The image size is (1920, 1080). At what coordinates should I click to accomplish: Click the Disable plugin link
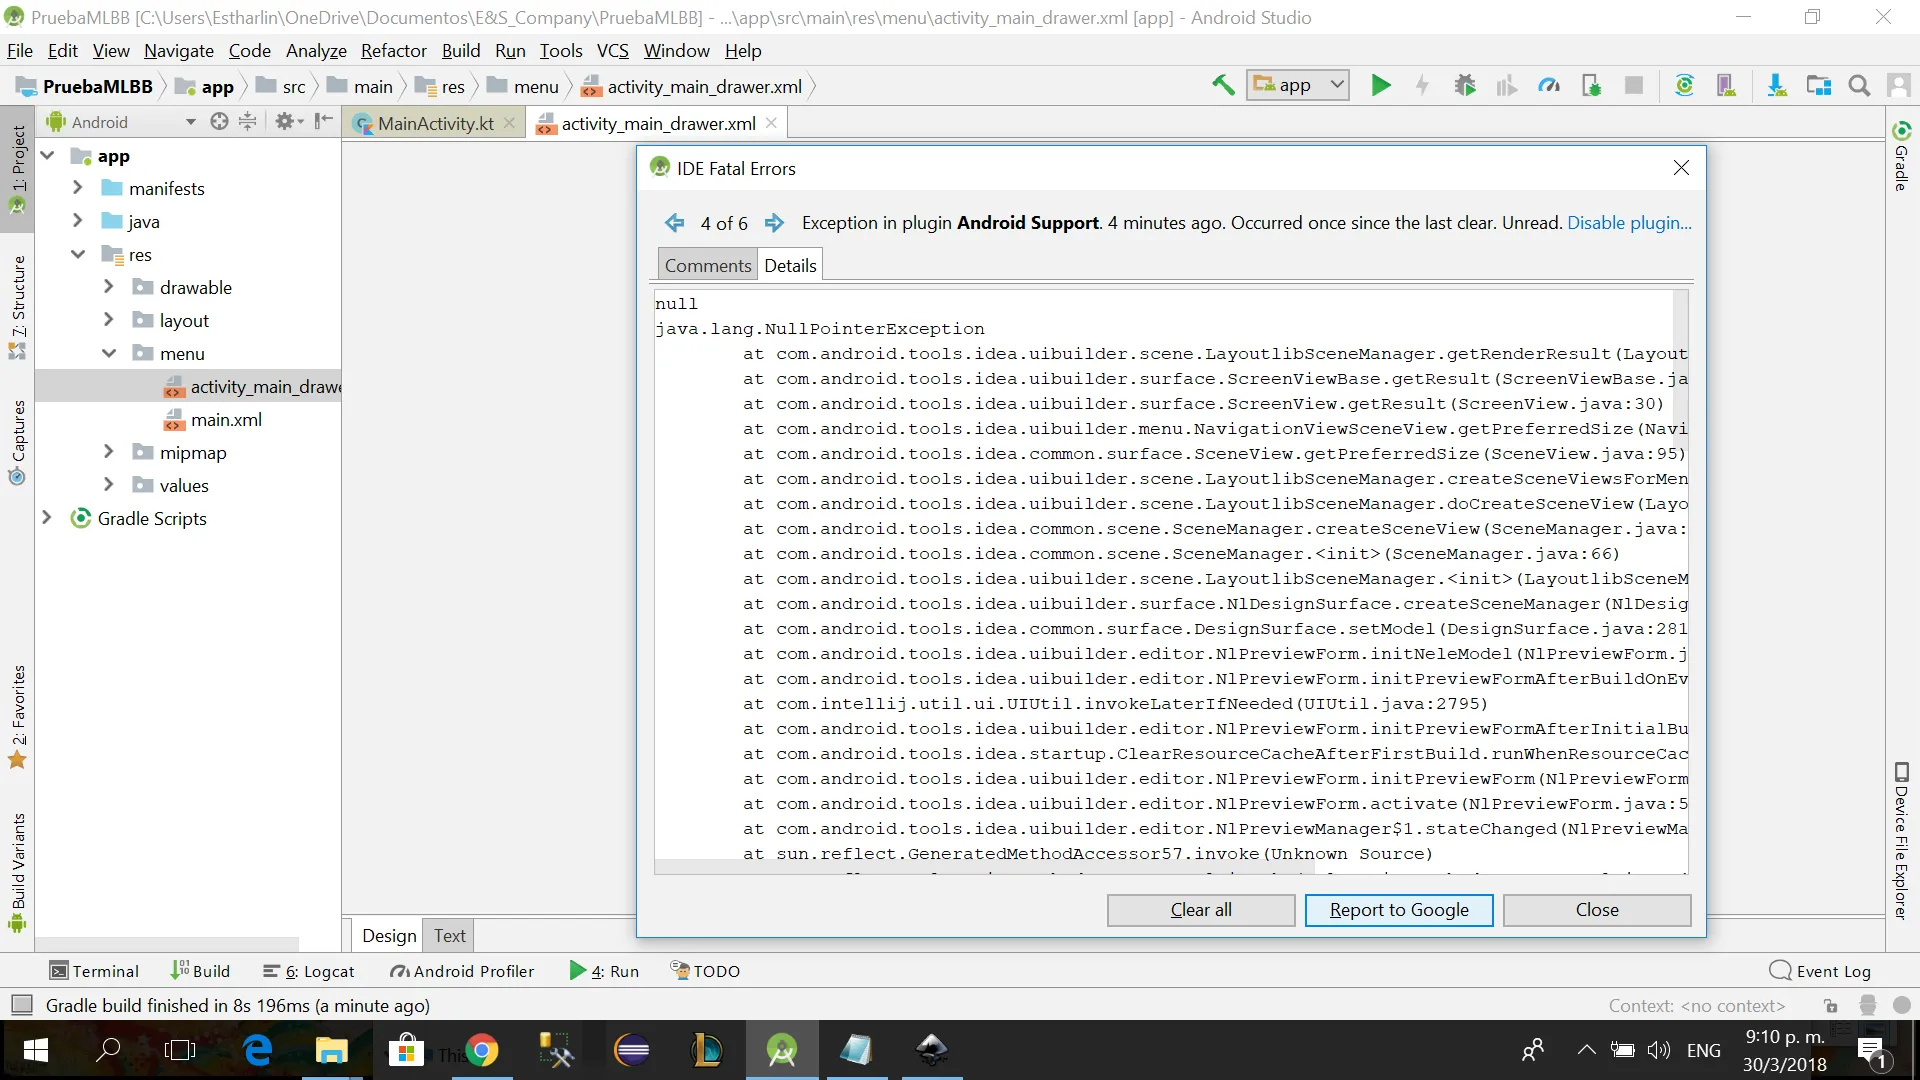point(1629,223)
